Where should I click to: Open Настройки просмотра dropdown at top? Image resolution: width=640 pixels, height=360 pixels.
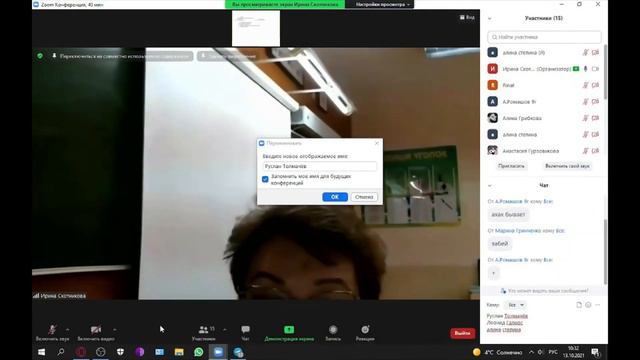(382, 4)
